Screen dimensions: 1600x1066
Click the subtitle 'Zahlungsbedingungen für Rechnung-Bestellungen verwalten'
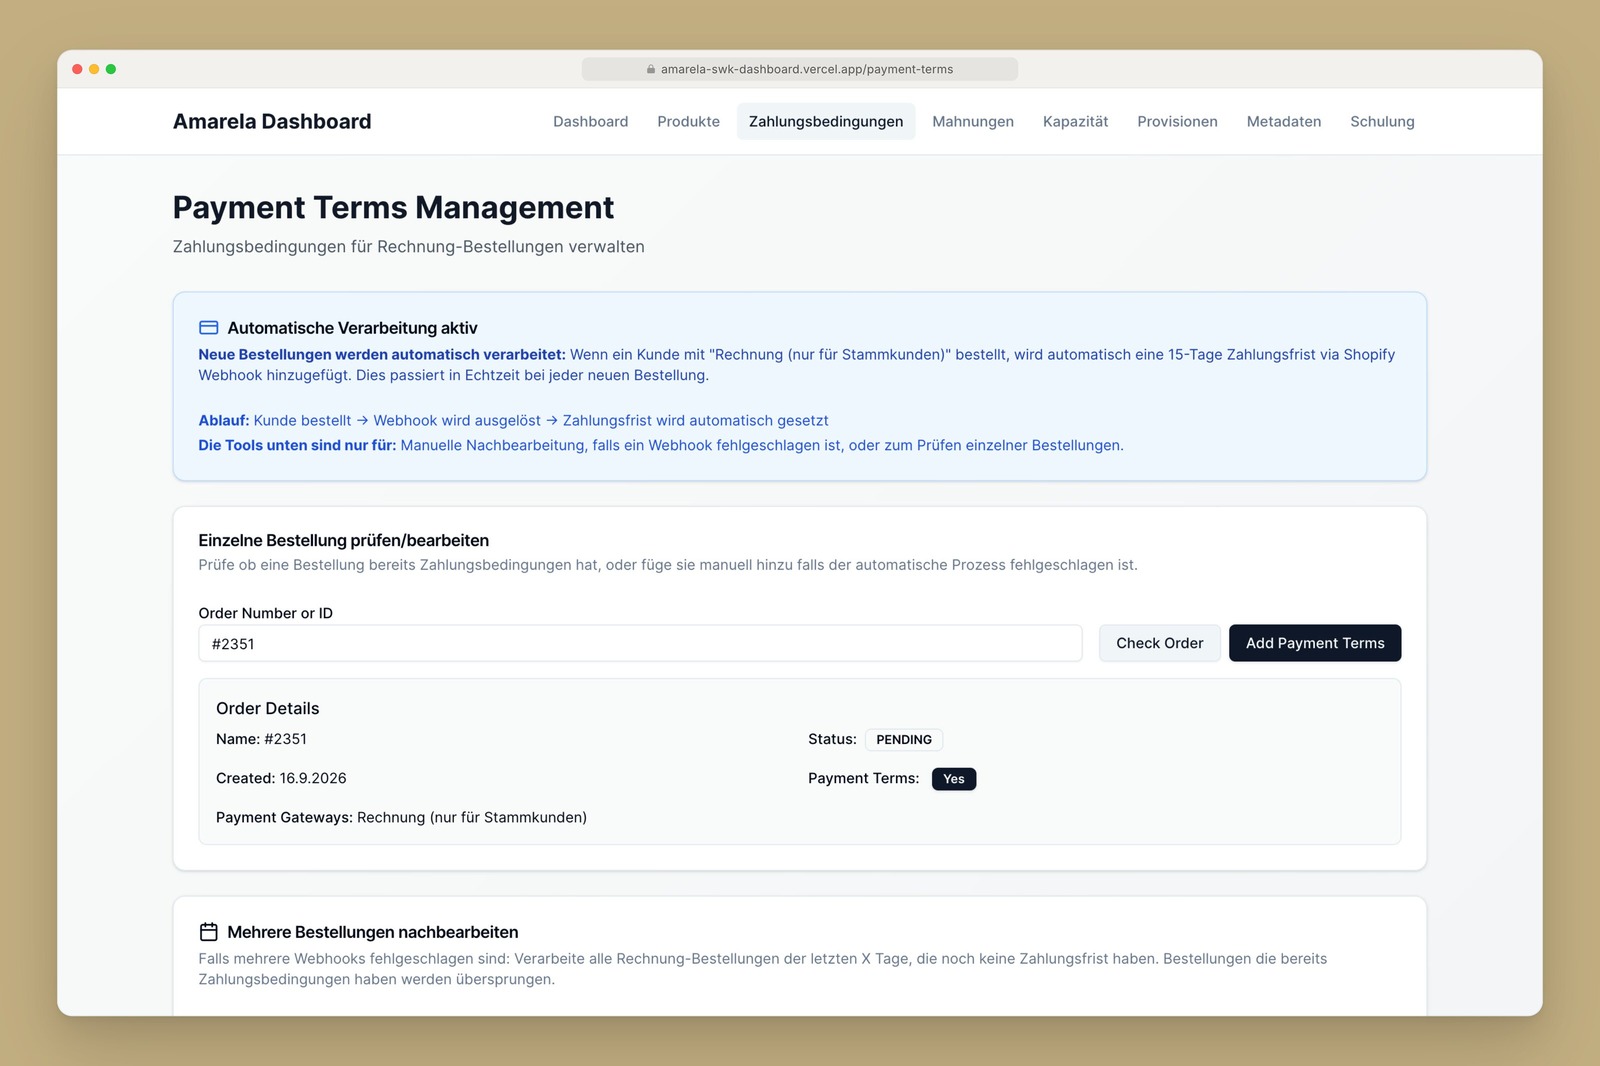point(408,247)
